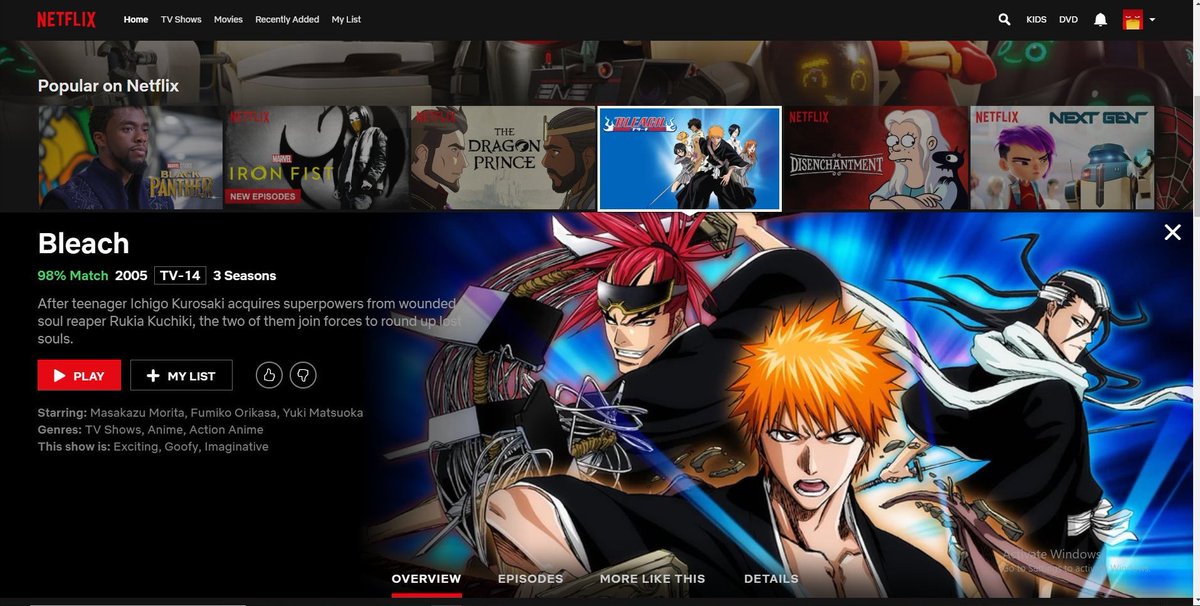Viewport: 1200px width, 606px height.
Task: Select the highlighted Bleach thumbnail
Action: coord(689,158)
